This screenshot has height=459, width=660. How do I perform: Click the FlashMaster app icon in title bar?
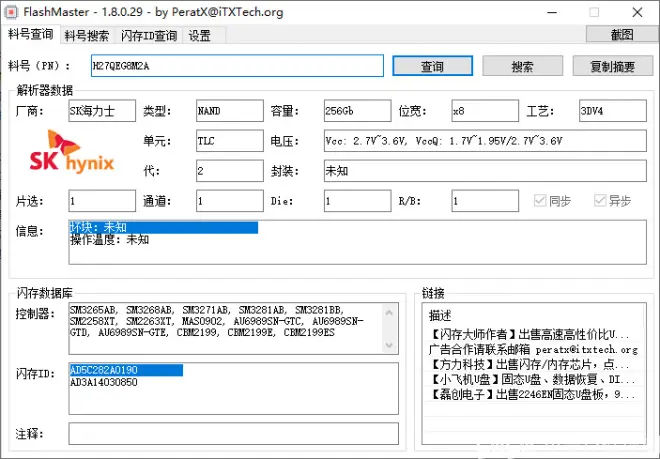click(12, 13)
